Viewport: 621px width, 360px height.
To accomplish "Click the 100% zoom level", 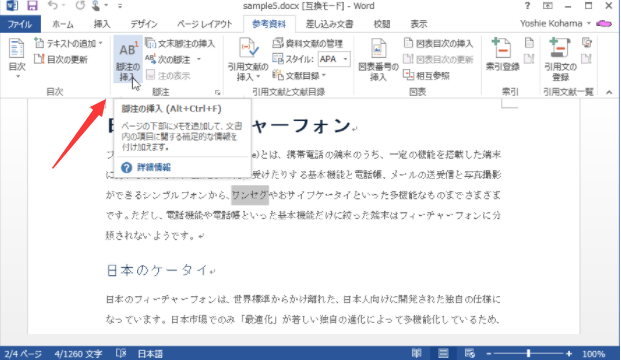I will (x=593, y=353).
